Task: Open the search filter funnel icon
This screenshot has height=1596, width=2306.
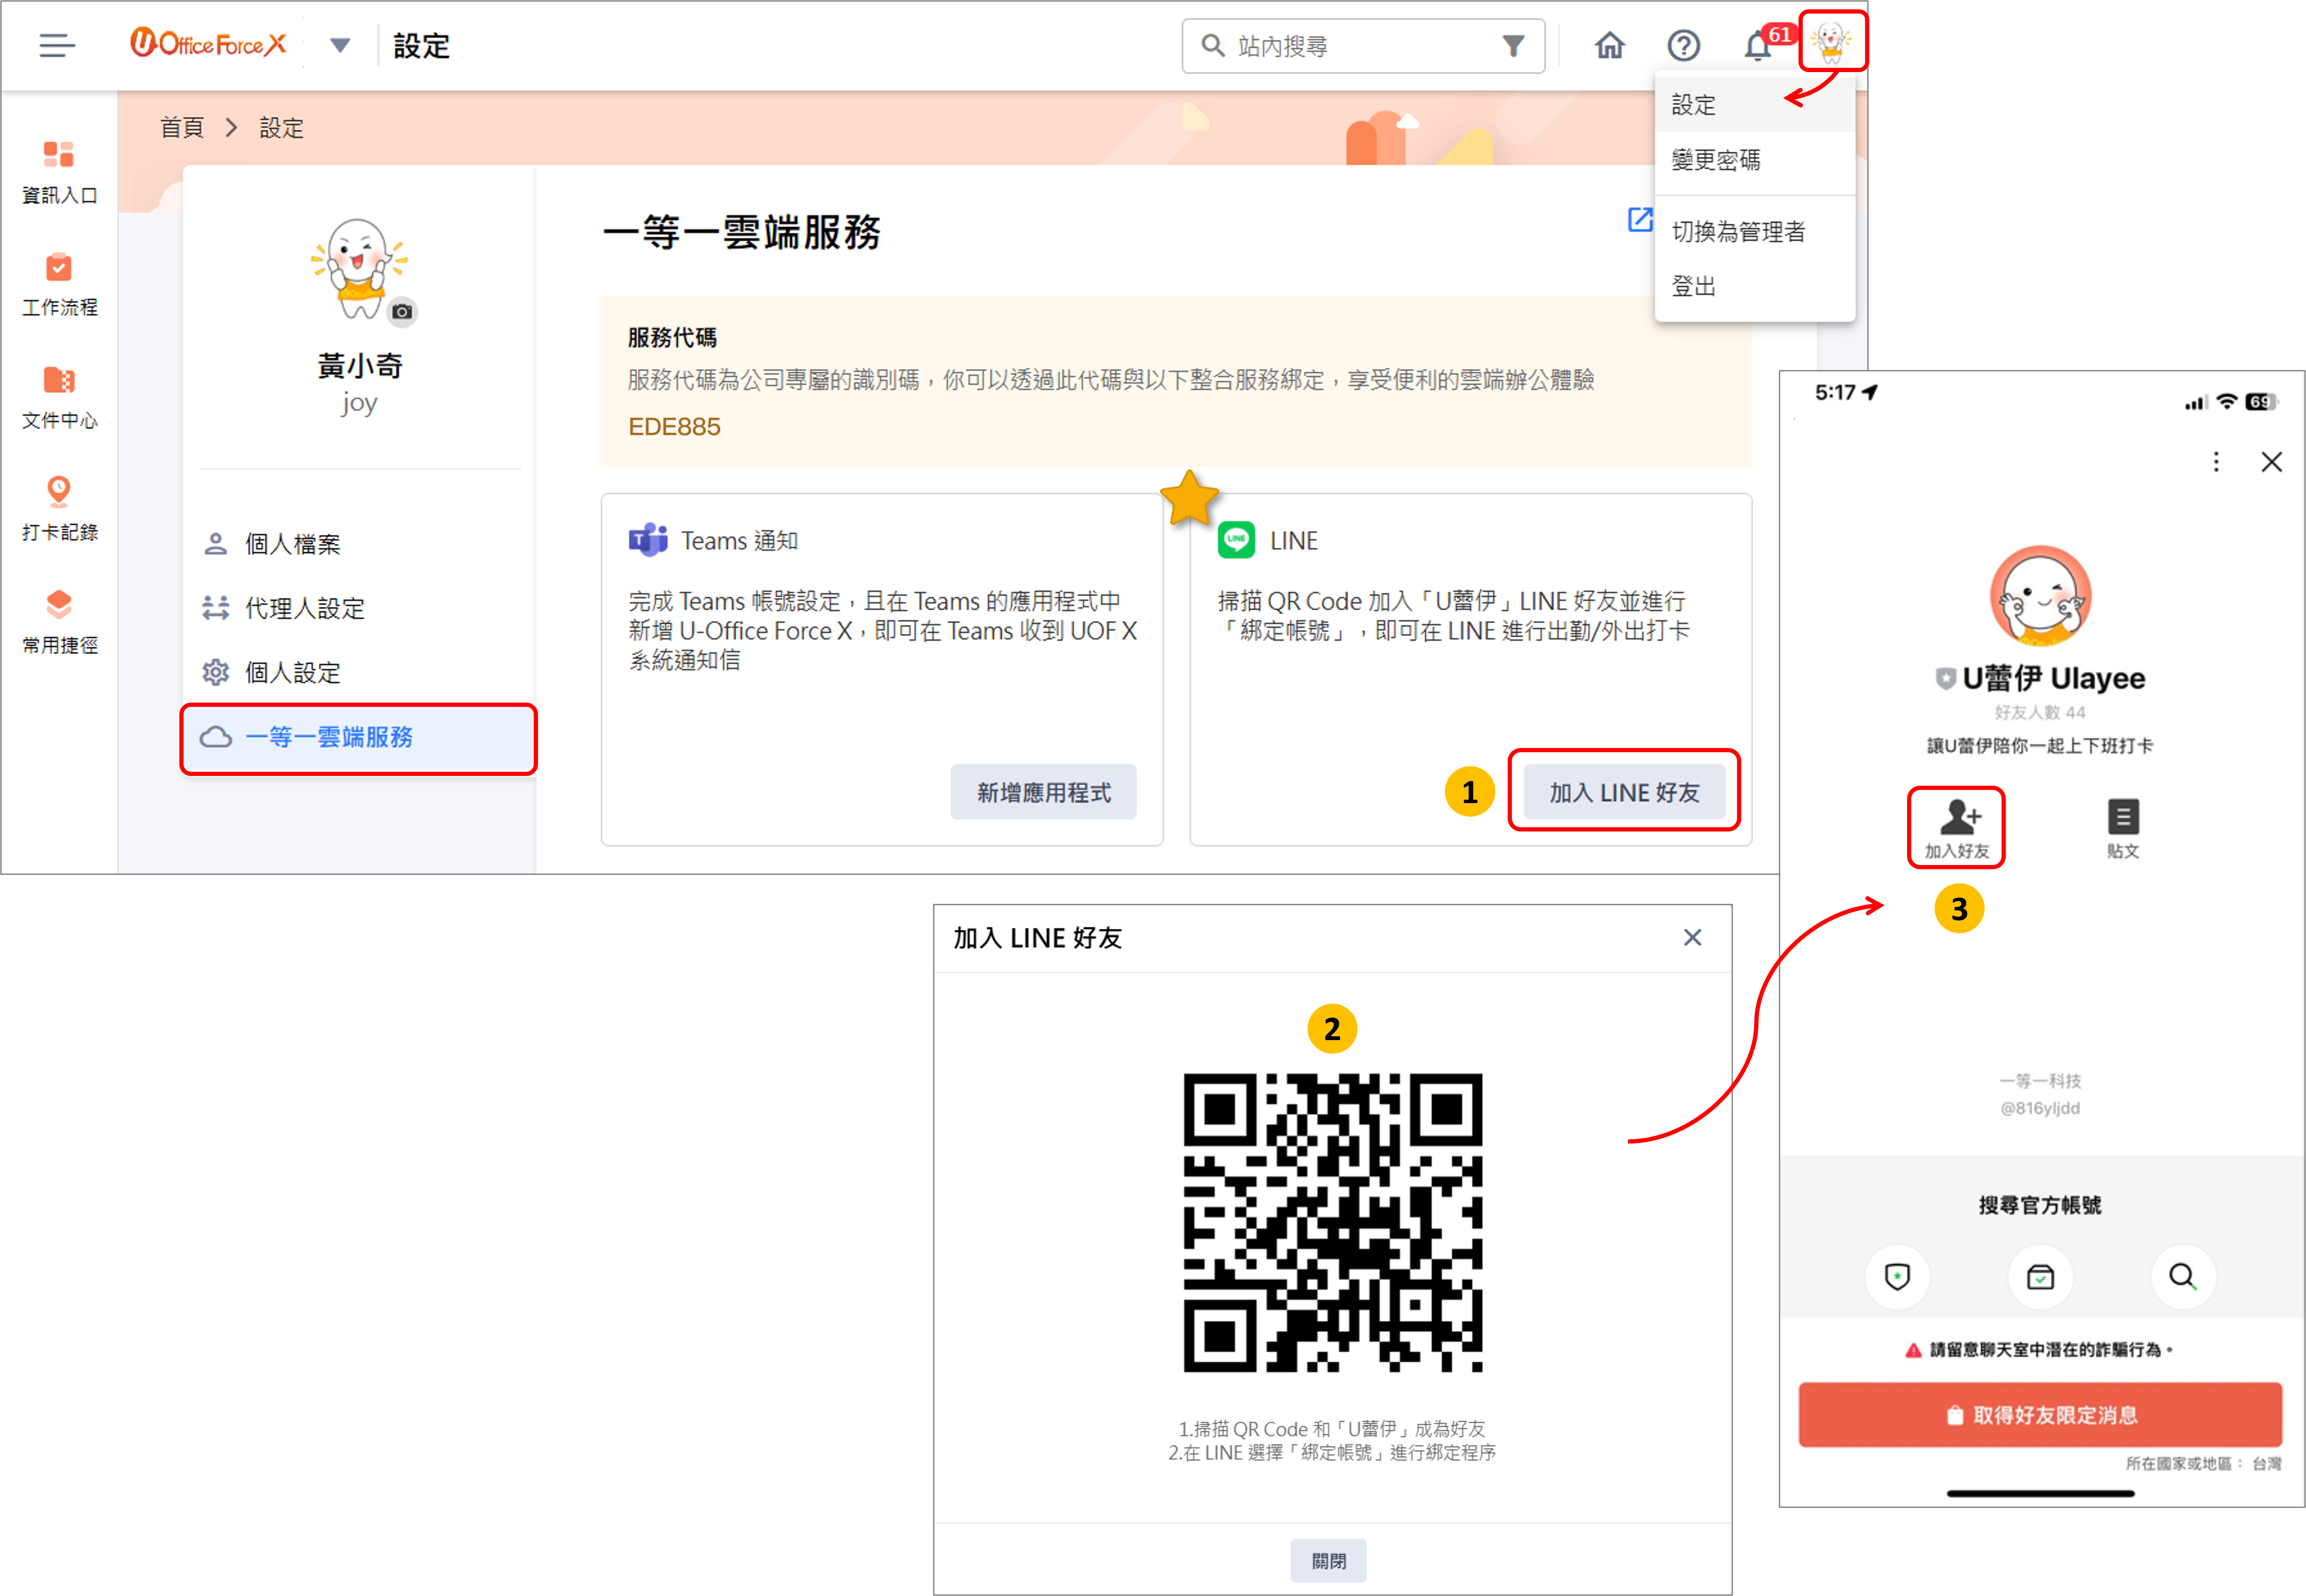Action: click(1513, 46)
